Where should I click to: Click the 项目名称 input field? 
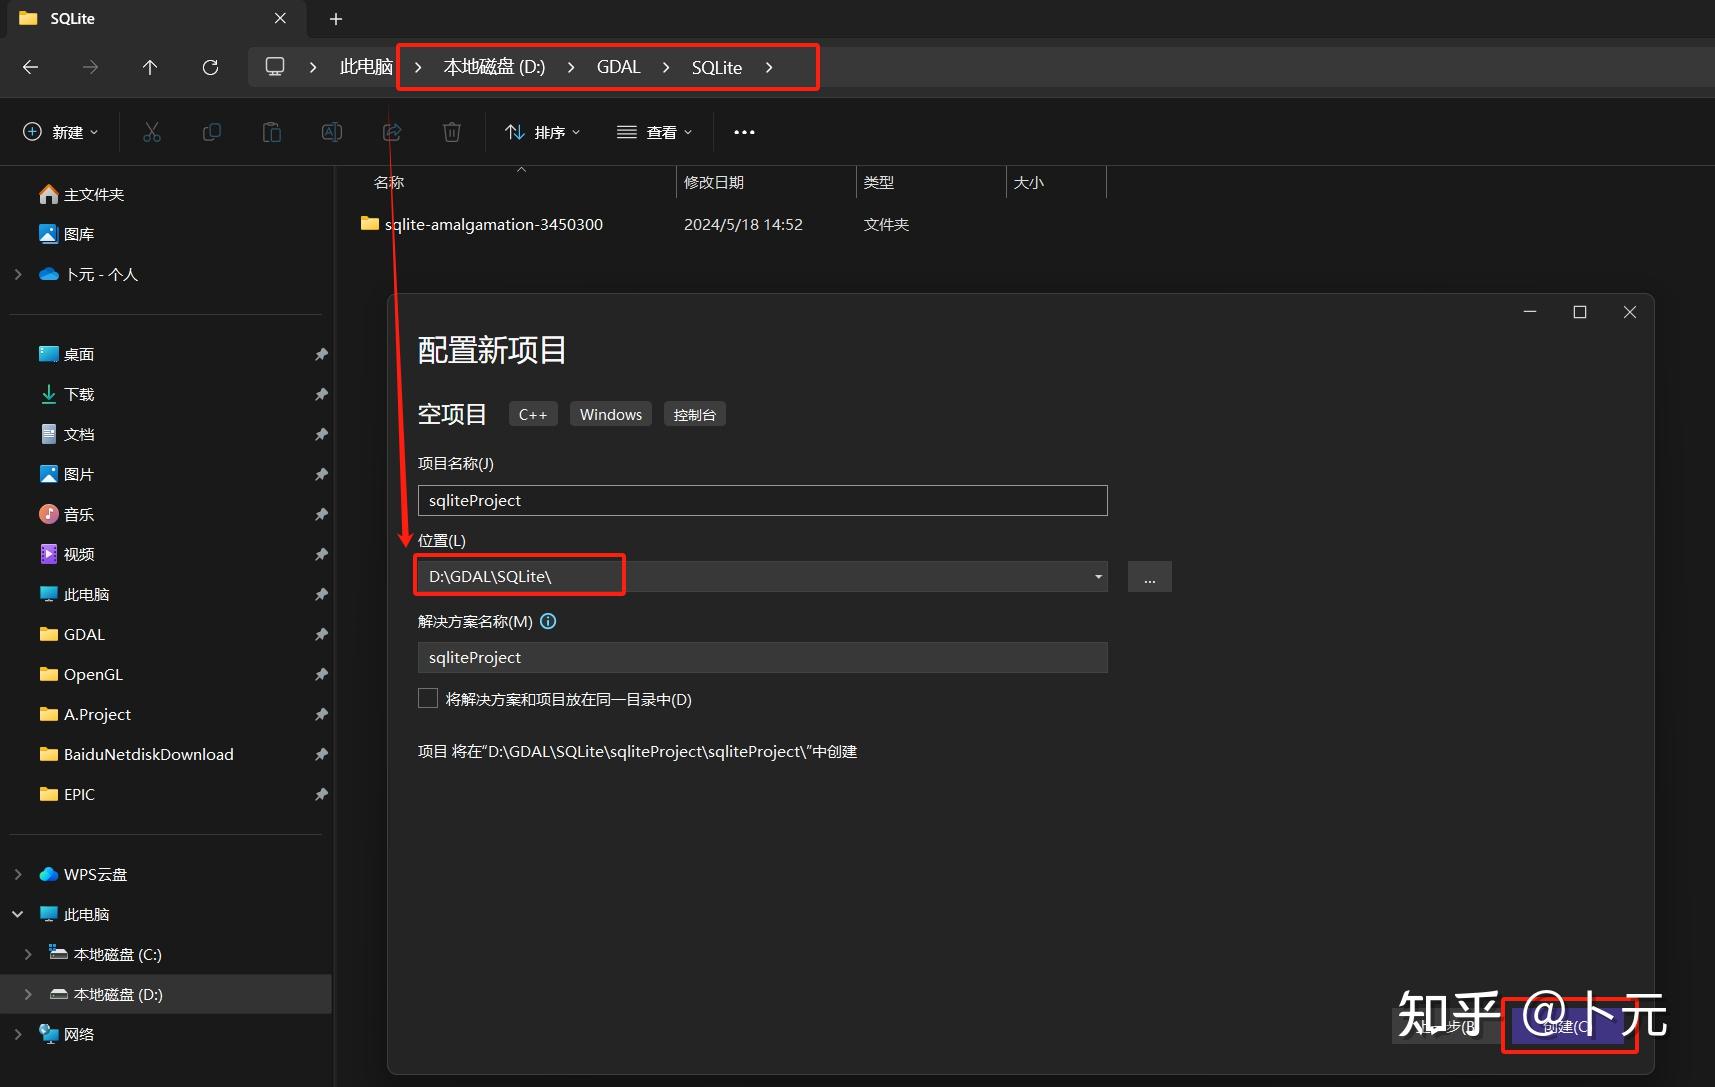coord(763,500)
